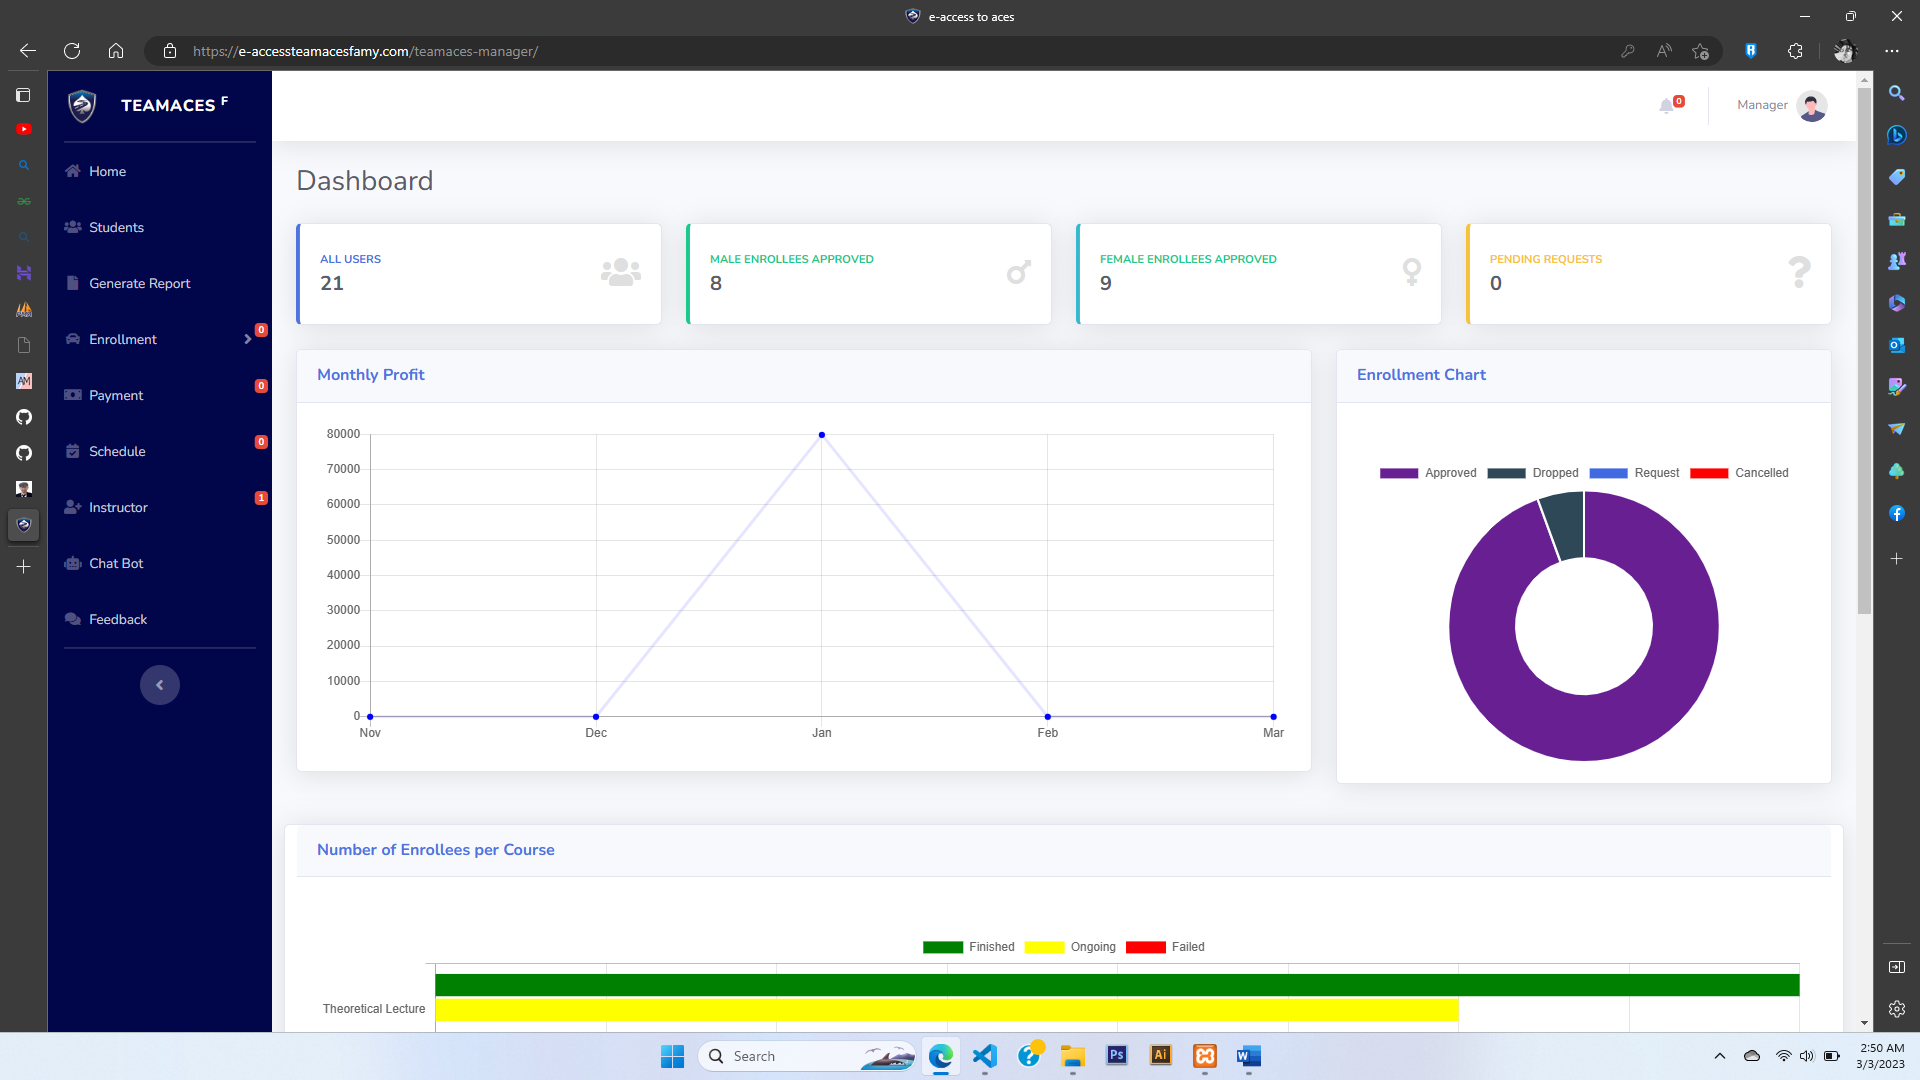Image resolution: width=1920 pixels, height=1080 pixels.
Task: Click the XAMPP icon in taskbar
Action: pos(1204,1056)
